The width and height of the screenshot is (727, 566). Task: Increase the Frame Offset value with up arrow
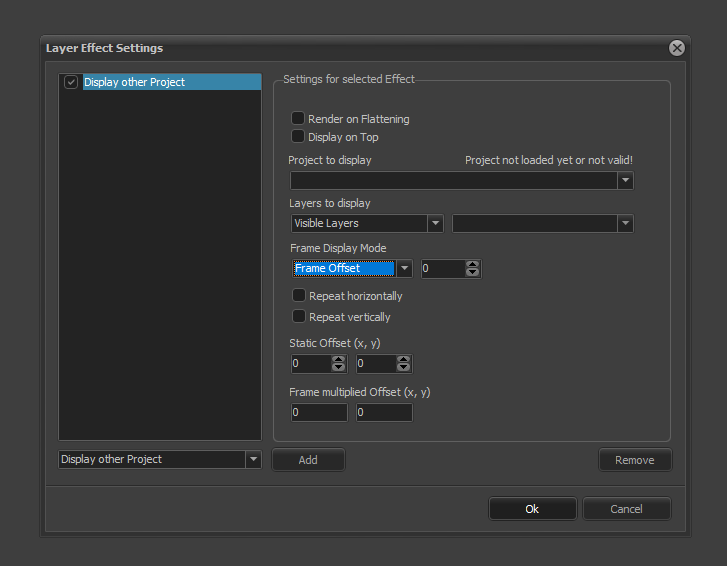click(x=473, y=264)
